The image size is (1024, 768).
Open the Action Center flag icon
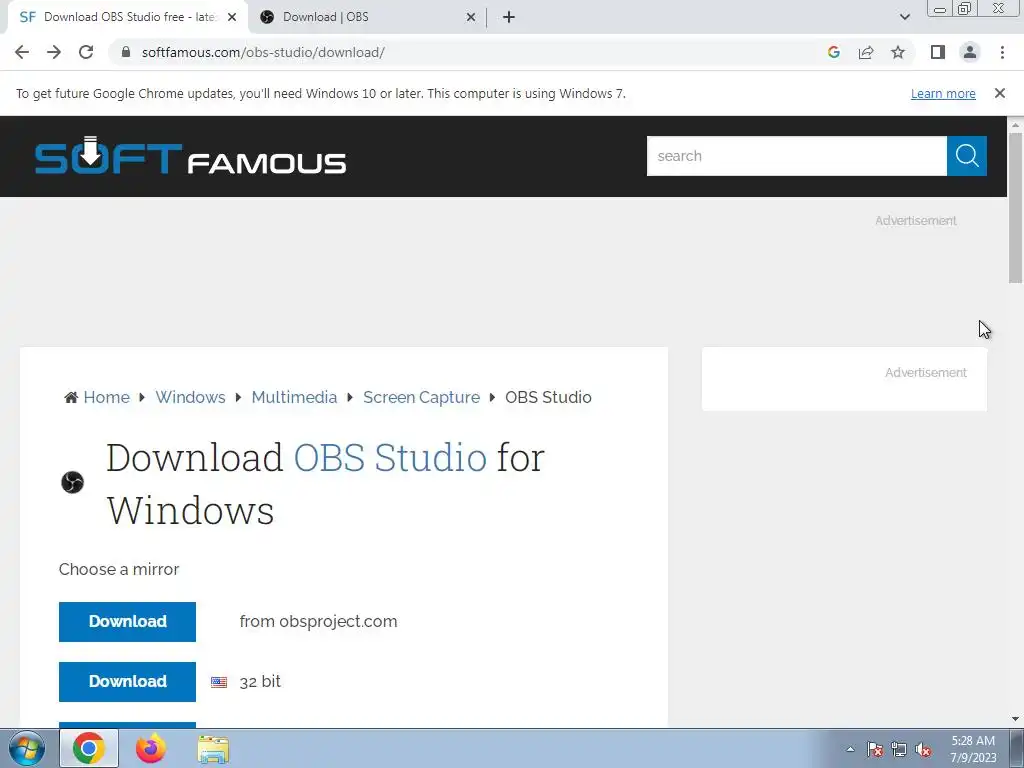click(874, 749)
